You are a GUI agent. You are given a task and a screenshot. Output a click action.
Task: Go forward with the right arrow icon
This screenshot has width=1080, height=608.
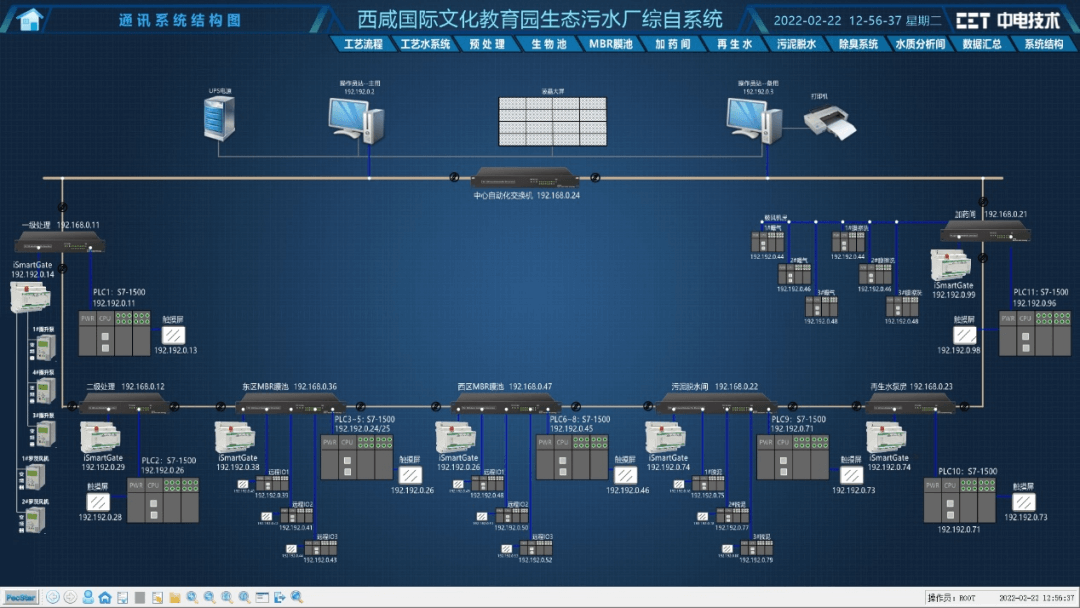pyautogui.click(x=70, y=597)
